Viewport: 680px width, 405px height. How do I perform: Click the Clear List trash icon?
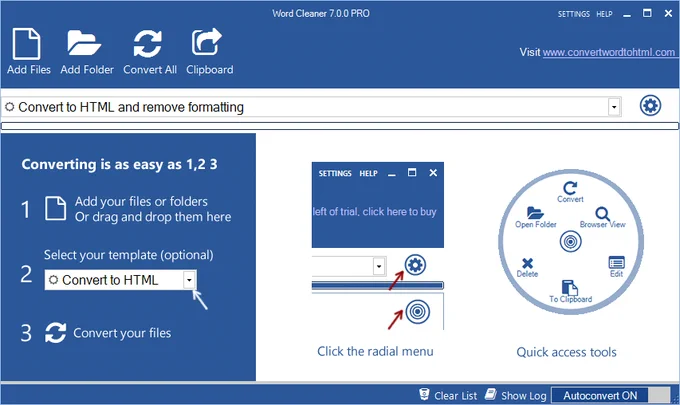(x=424, y=394)
